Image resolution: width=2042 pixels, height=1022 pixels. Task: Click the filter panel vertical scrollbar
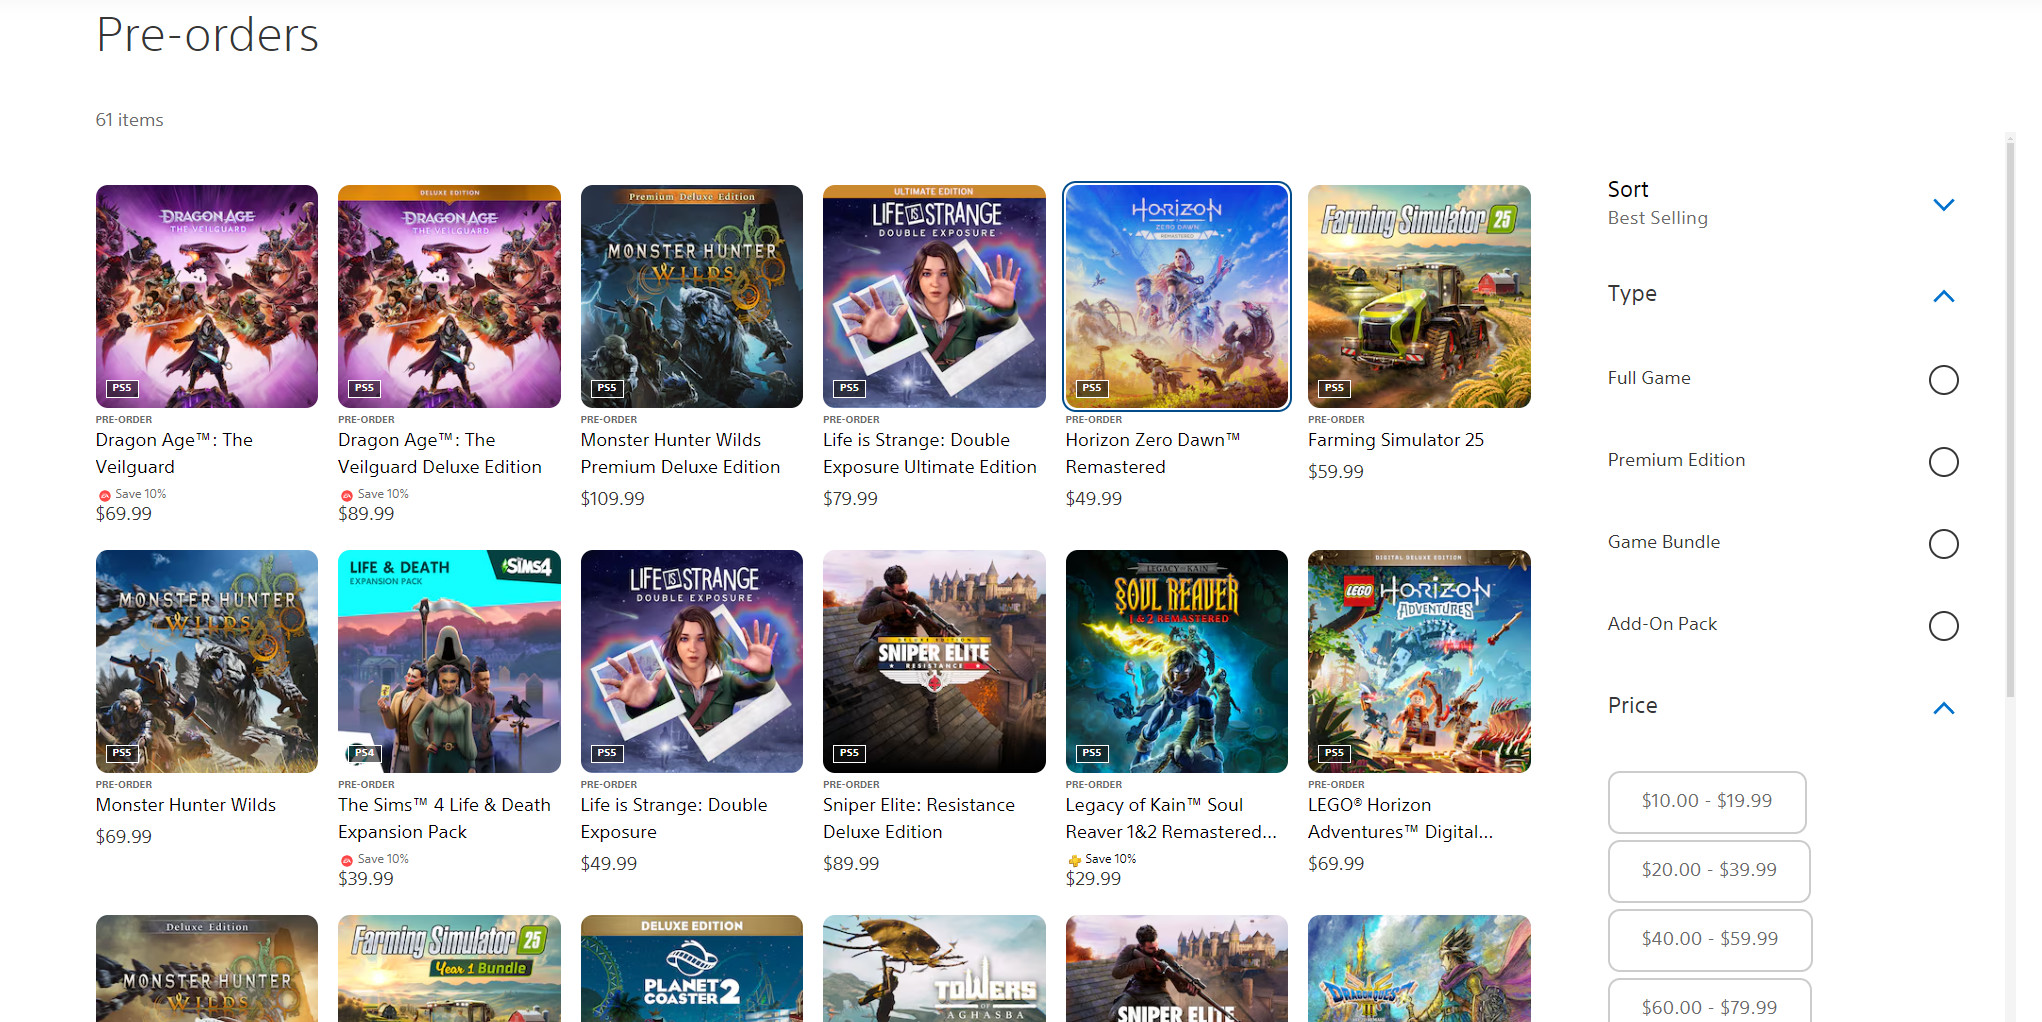pyautogui.click(x=2010, y=420)
